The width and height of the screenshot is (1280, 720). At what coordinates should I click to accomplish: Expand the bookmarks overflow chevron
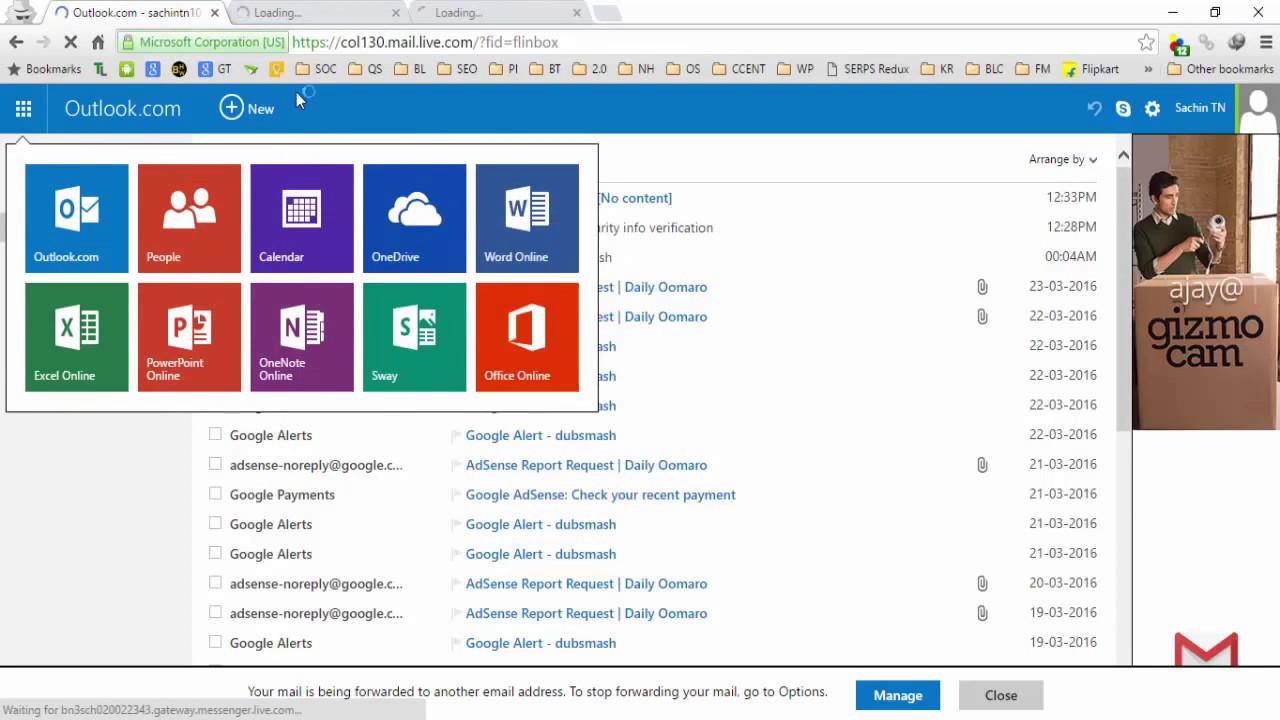click(1148, 69)
